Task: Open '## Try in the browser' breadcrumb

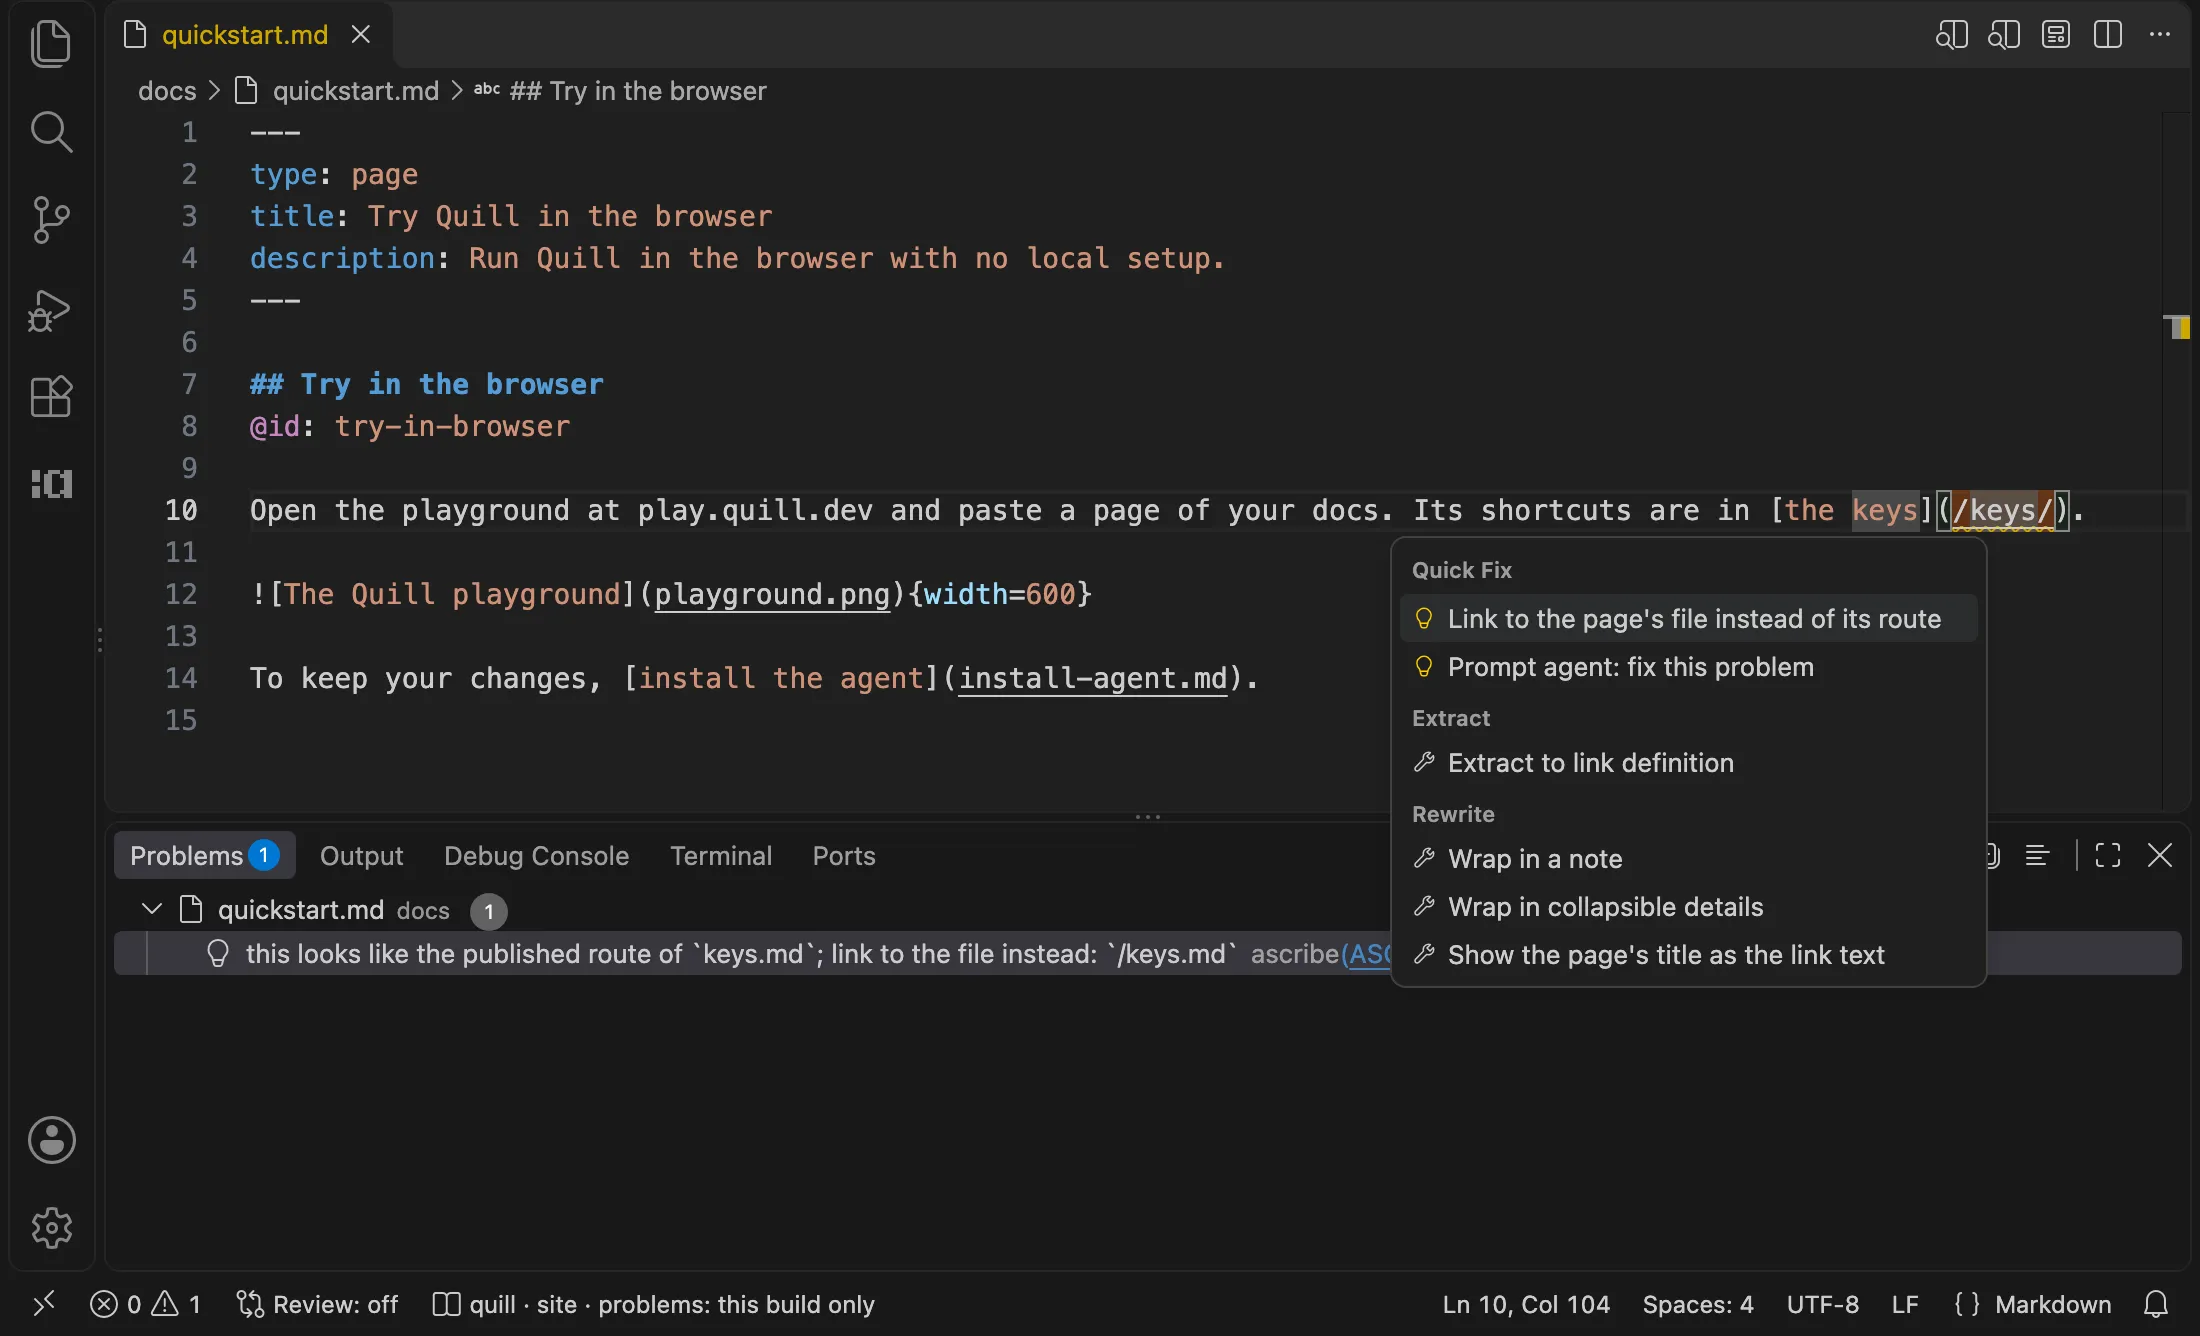Action: click(638, 91)
